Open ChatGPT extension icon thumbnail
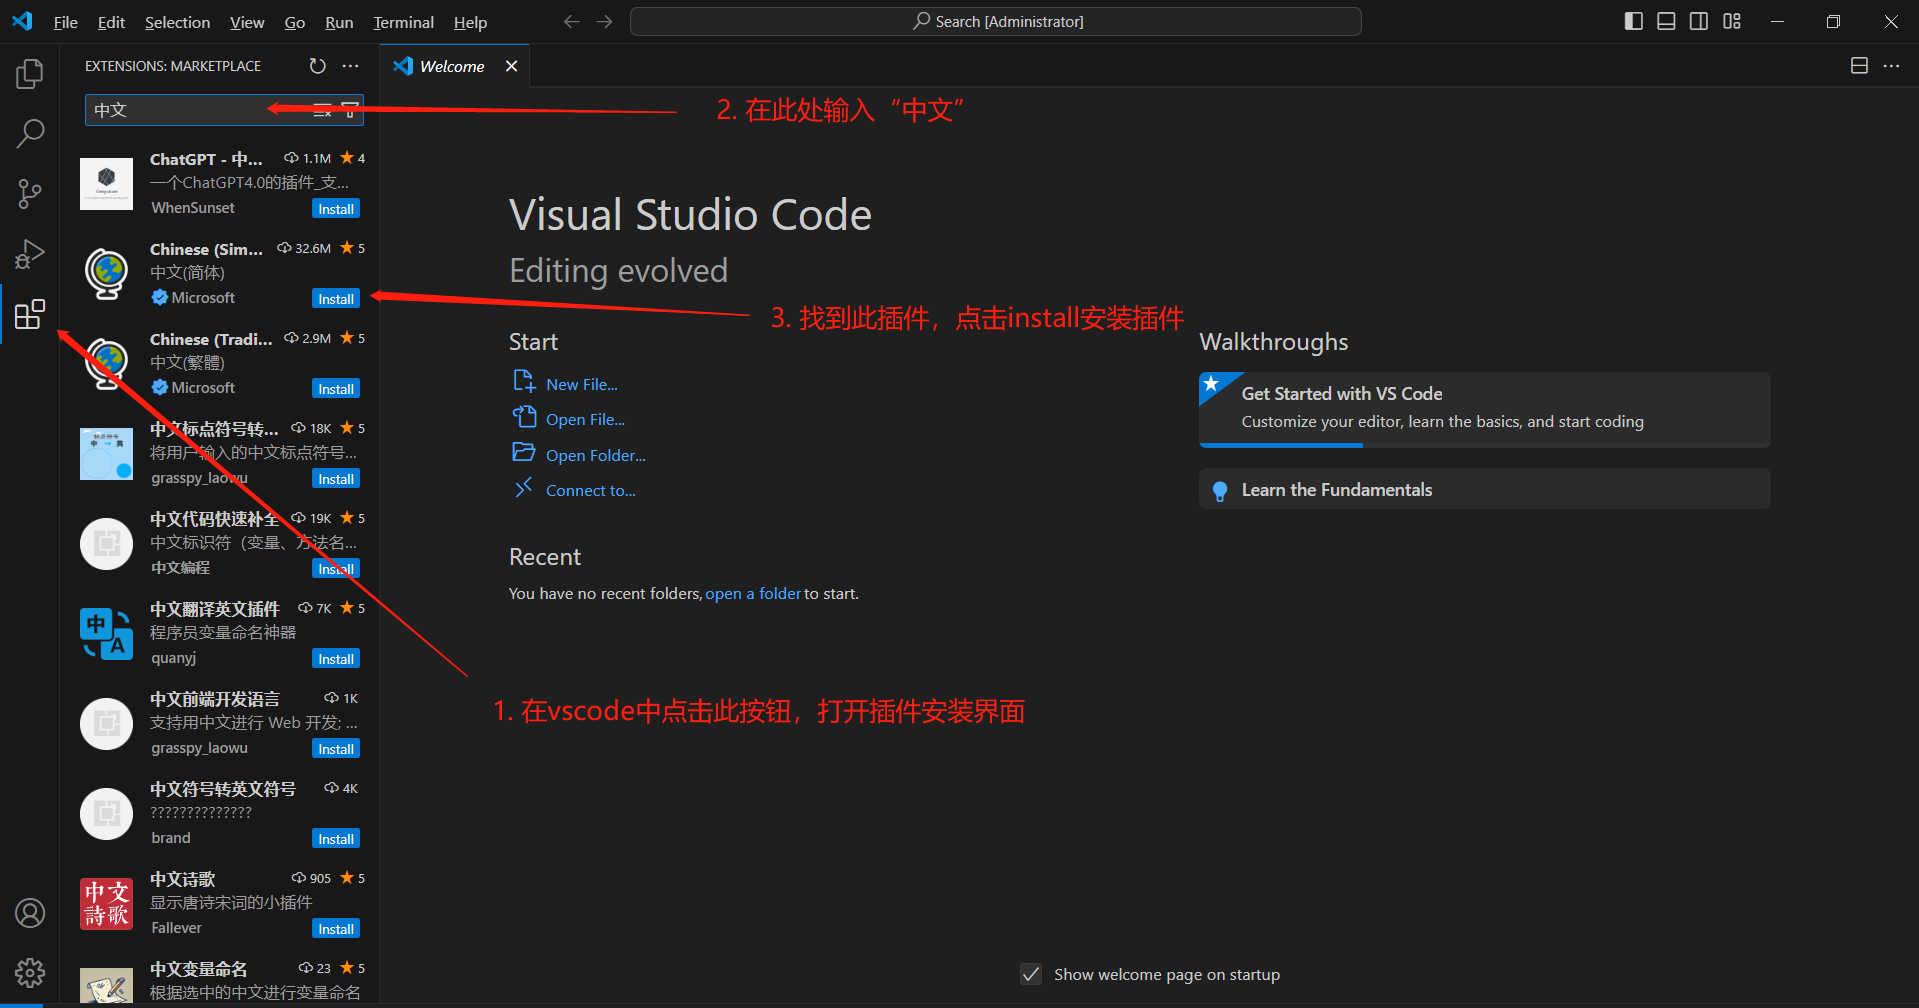This screenshot has width=1919, height=1008. [106, 184]
